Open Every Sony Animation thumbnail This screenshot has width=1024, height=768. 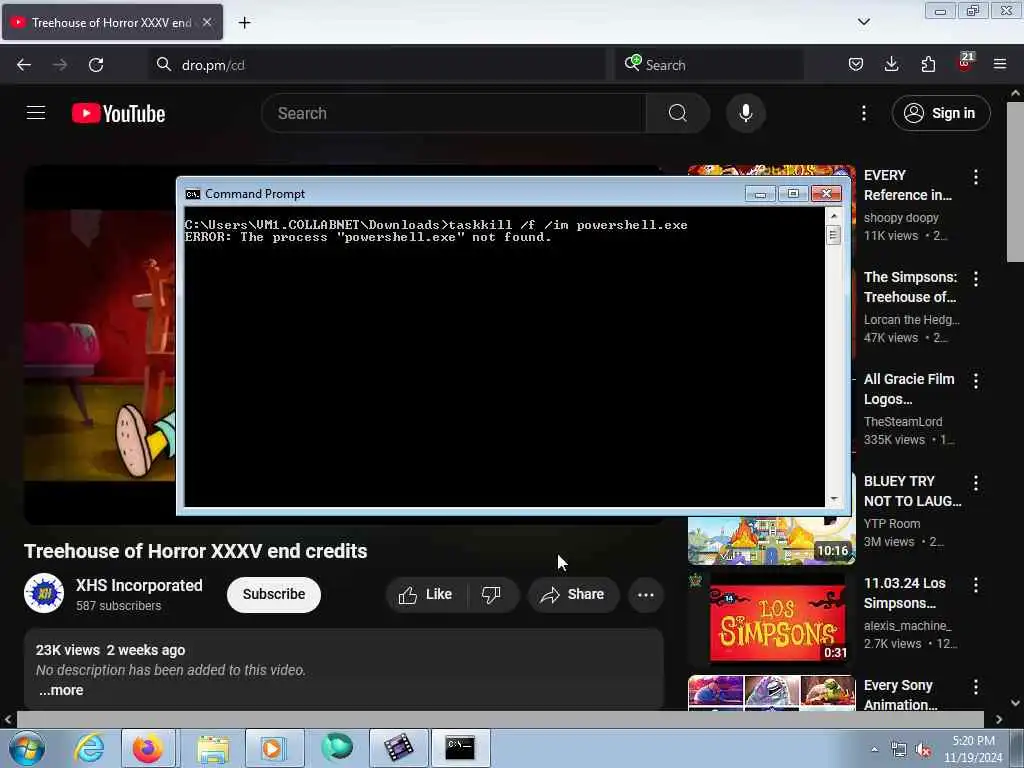(x=771, y=692)
